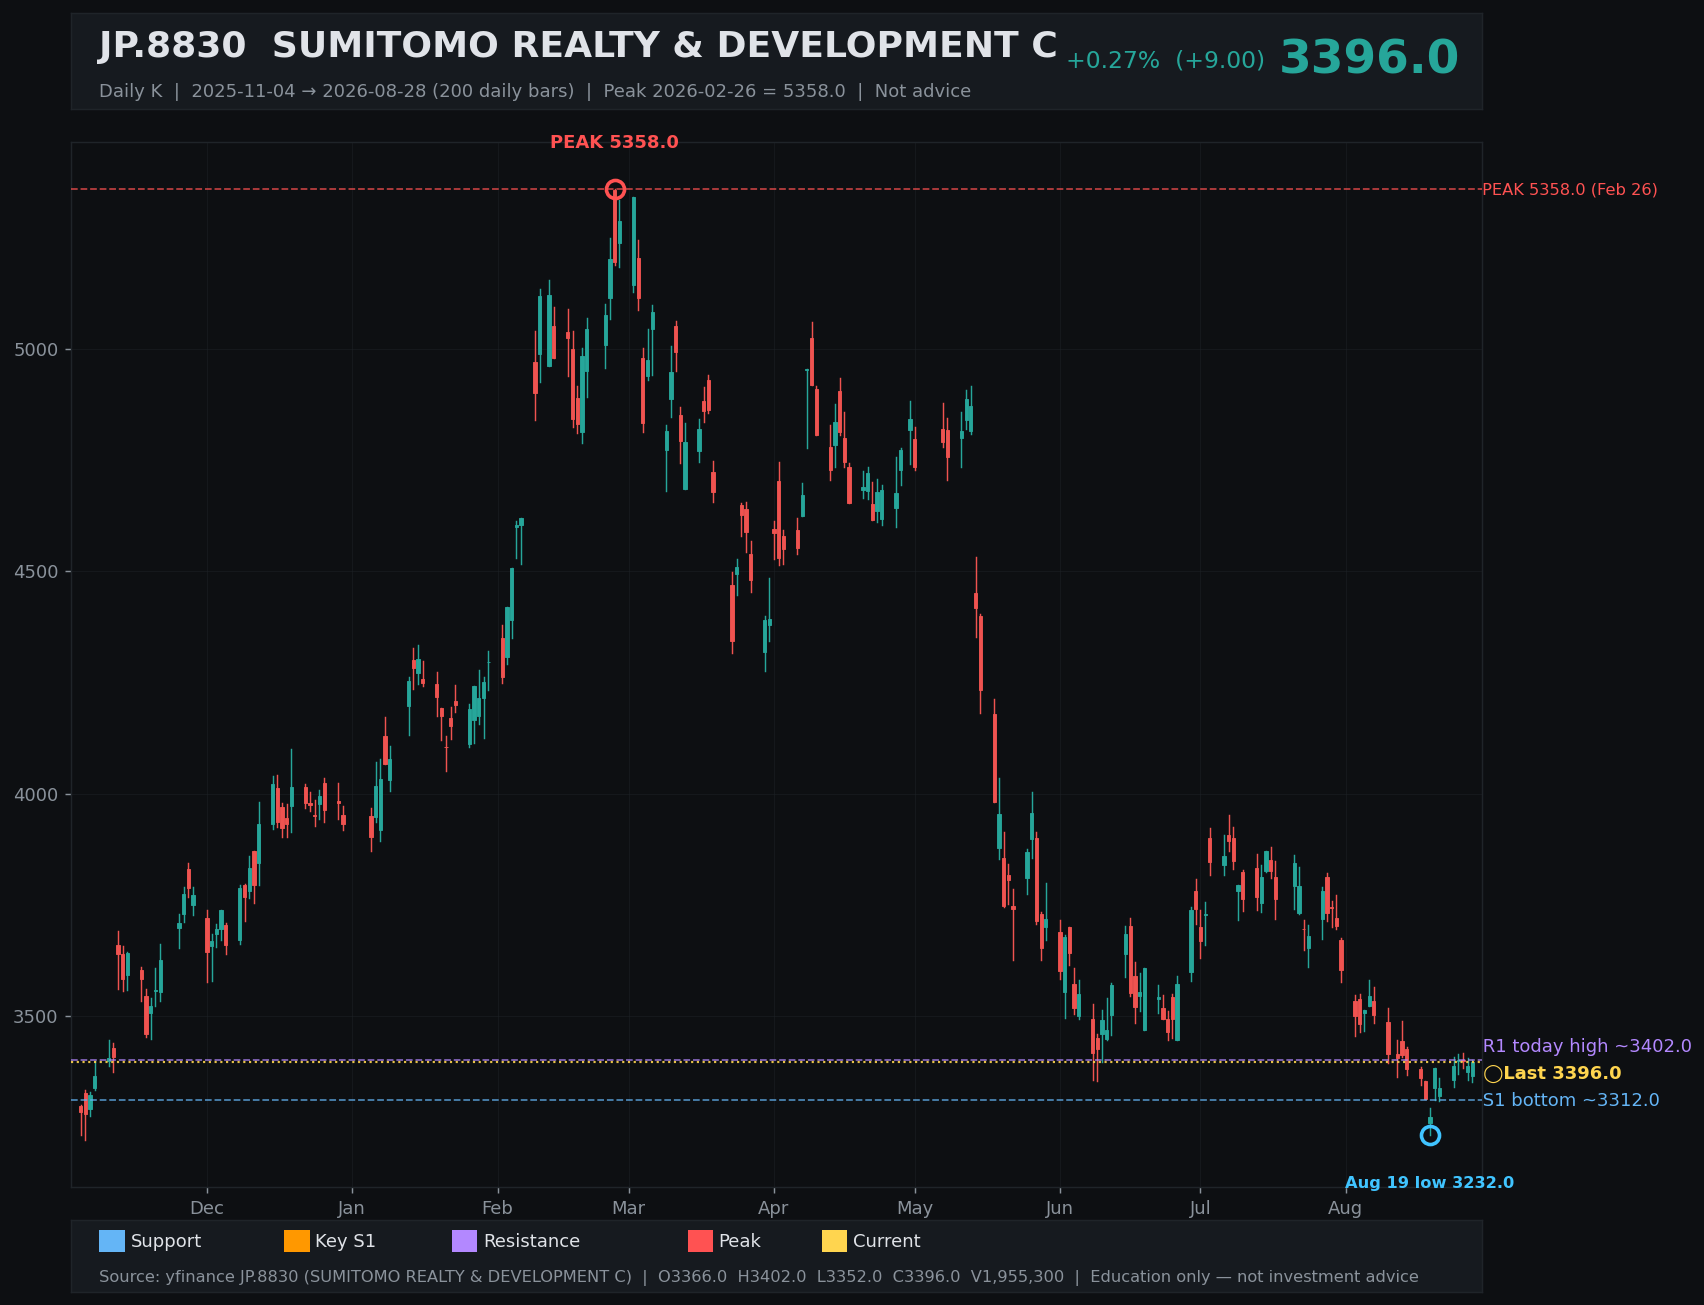Click the red peak circle marker on the chart
Image resolution: width=1704 pixels, height=1305 pixels.
pyautogui.click(x=615, y=189)
